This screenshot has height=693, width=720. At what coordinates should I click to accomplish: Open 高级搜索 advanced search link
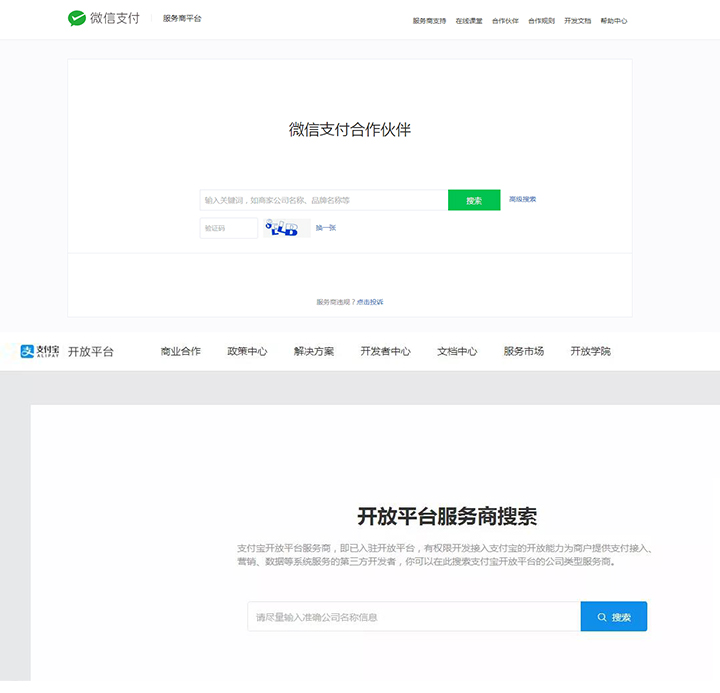point(523,199)
